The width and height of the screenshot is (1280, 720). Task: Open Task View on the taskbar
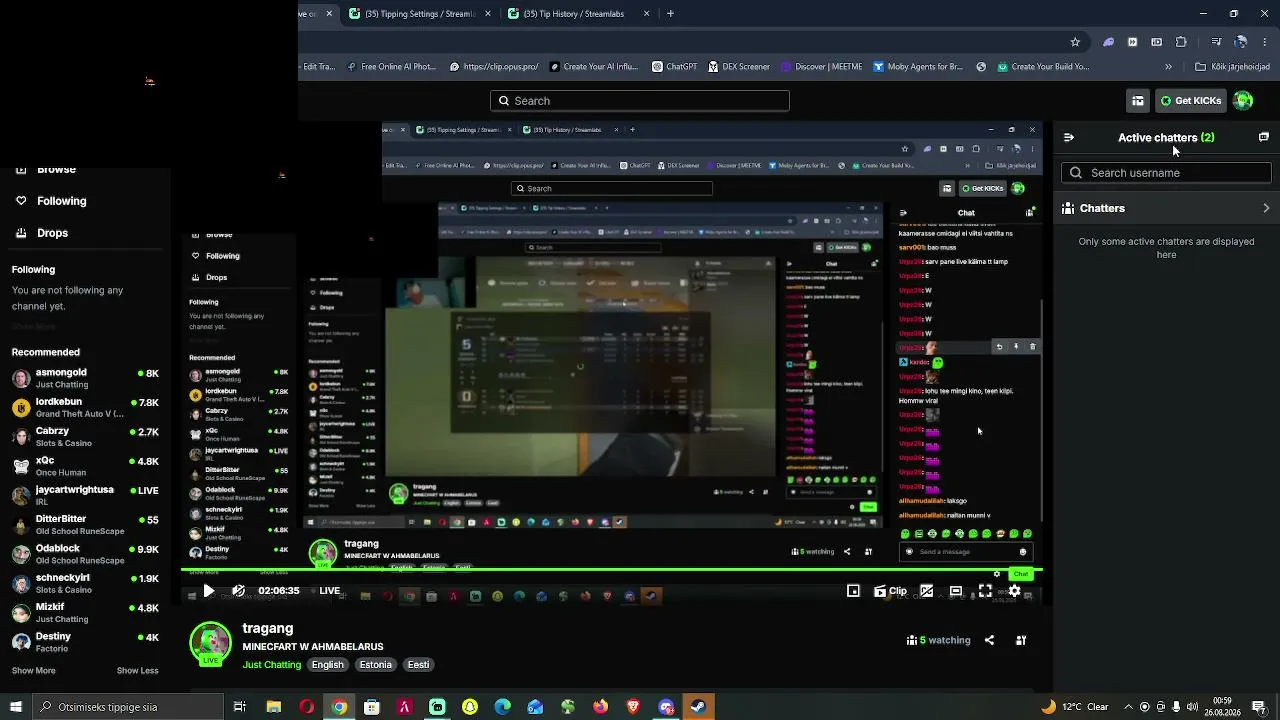pos(240,707)
